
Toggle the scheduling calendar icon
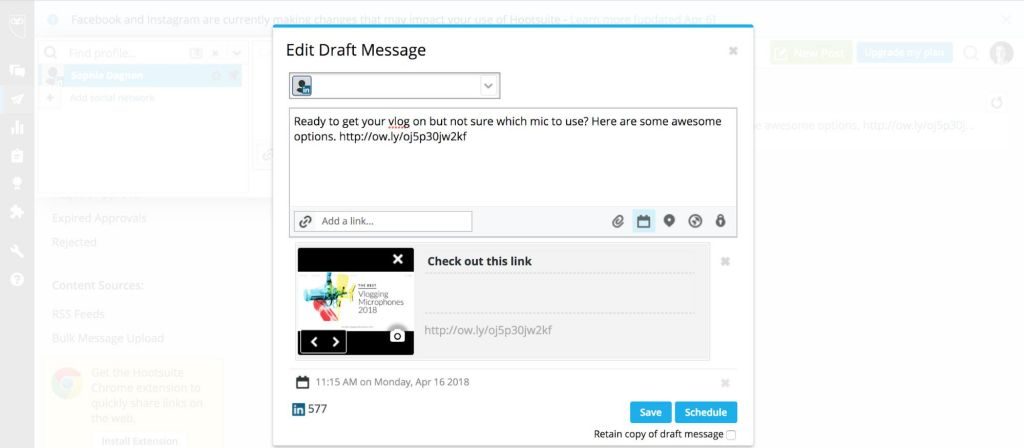(x=644, y=221)
